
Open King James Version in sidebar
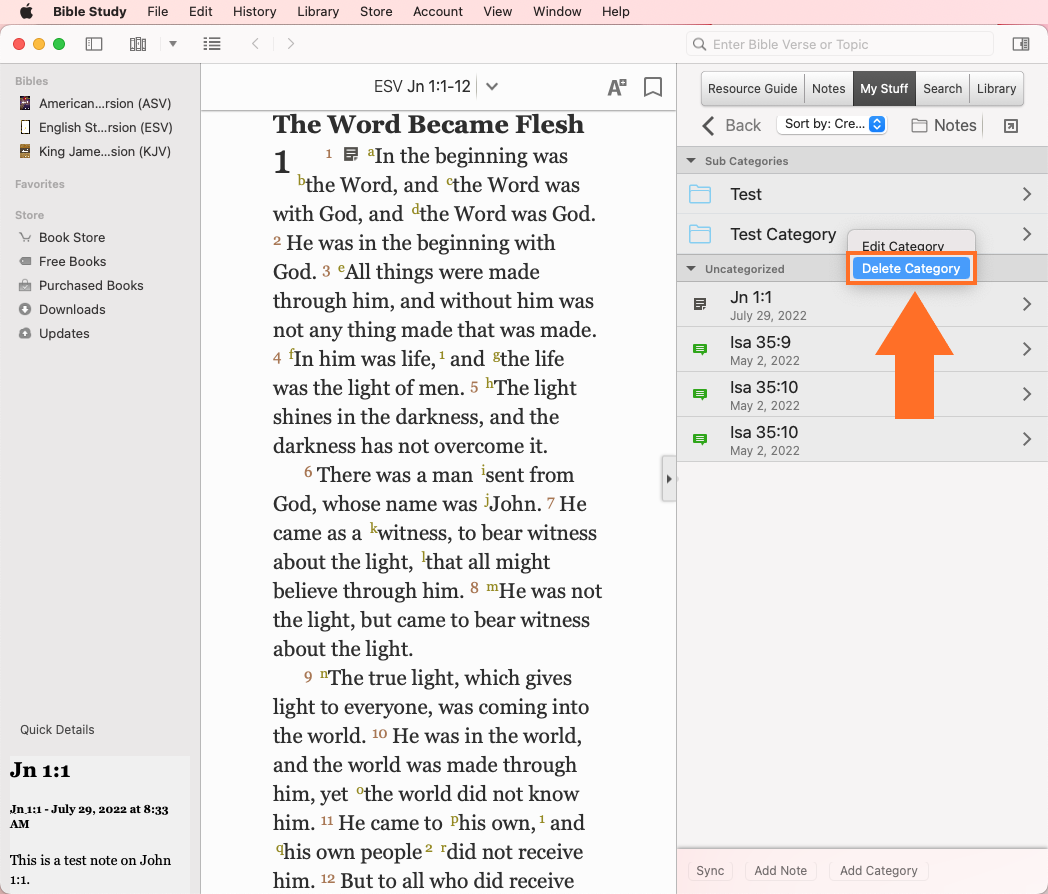point(104,152)
